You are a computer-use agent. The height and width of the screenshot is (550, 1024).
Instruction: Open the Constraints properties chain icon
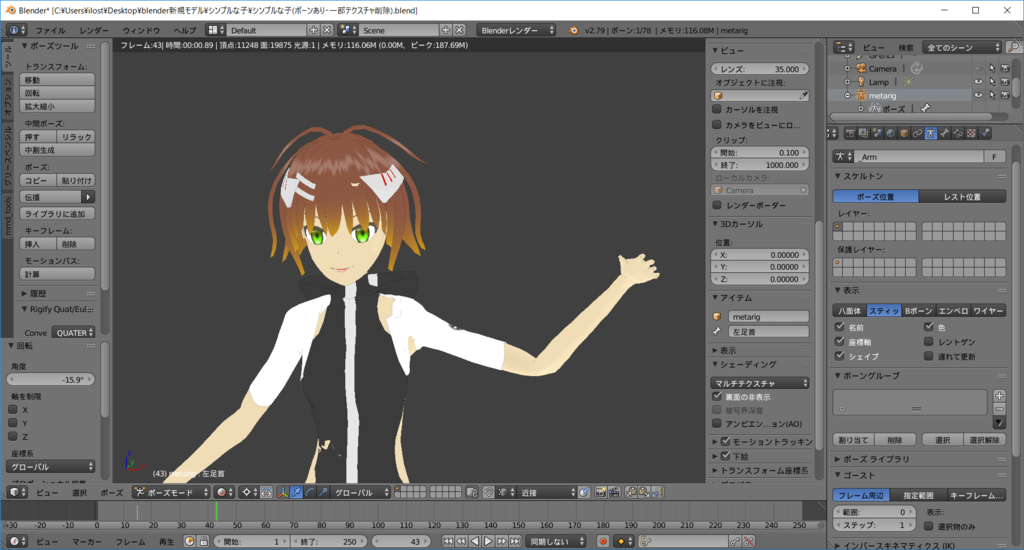pyautogui.click(x=918, y=133)
